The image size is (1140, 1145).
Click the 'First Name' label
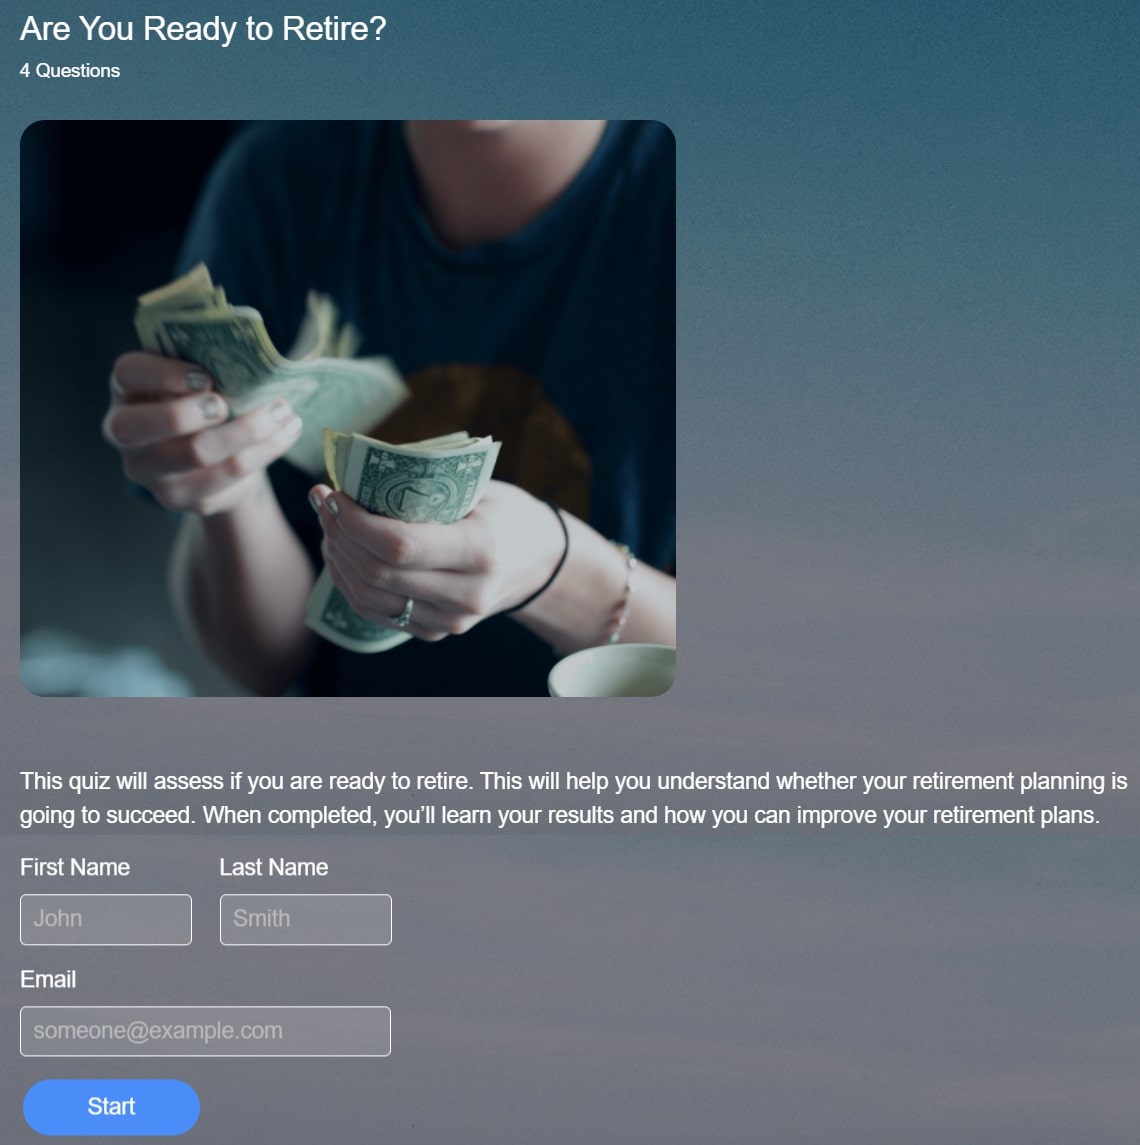pos(75,867)
